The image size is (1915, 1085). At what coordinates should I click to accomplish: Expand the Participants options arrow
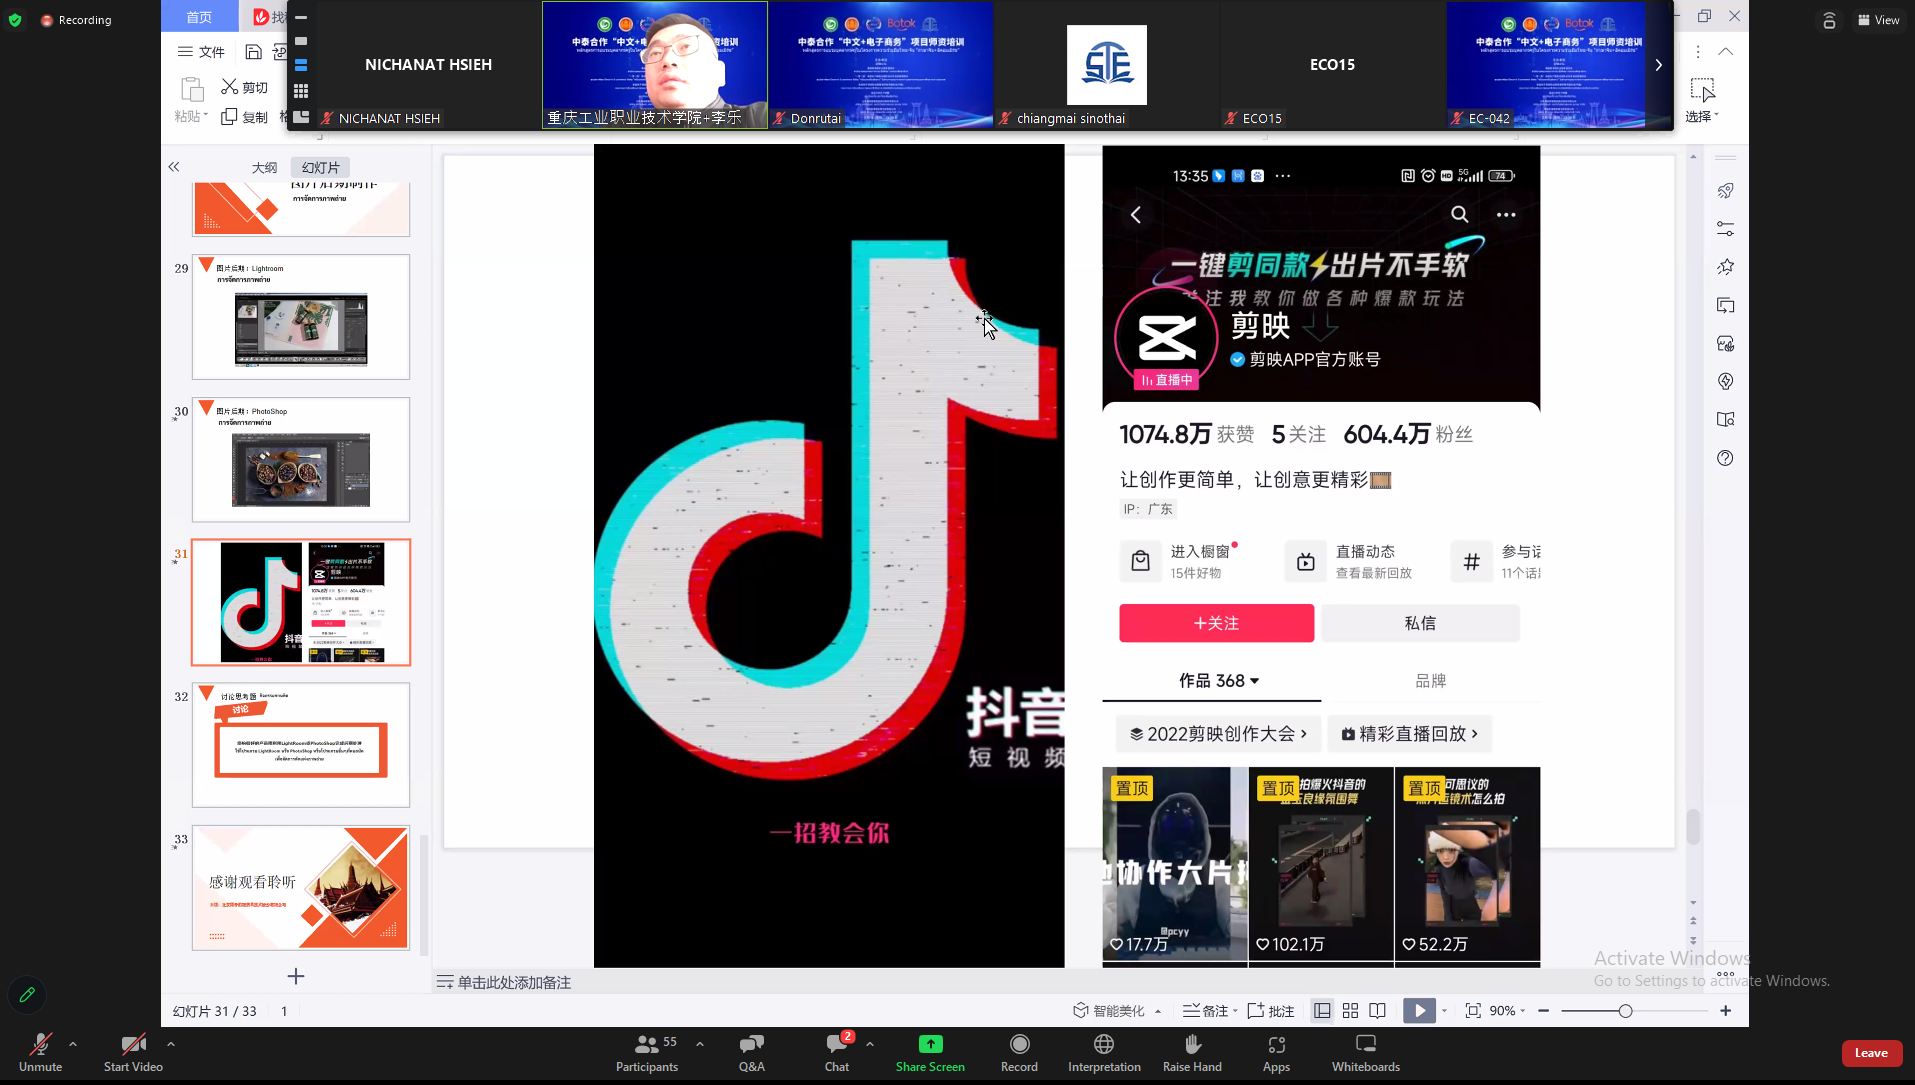[x=700, y=1044]
